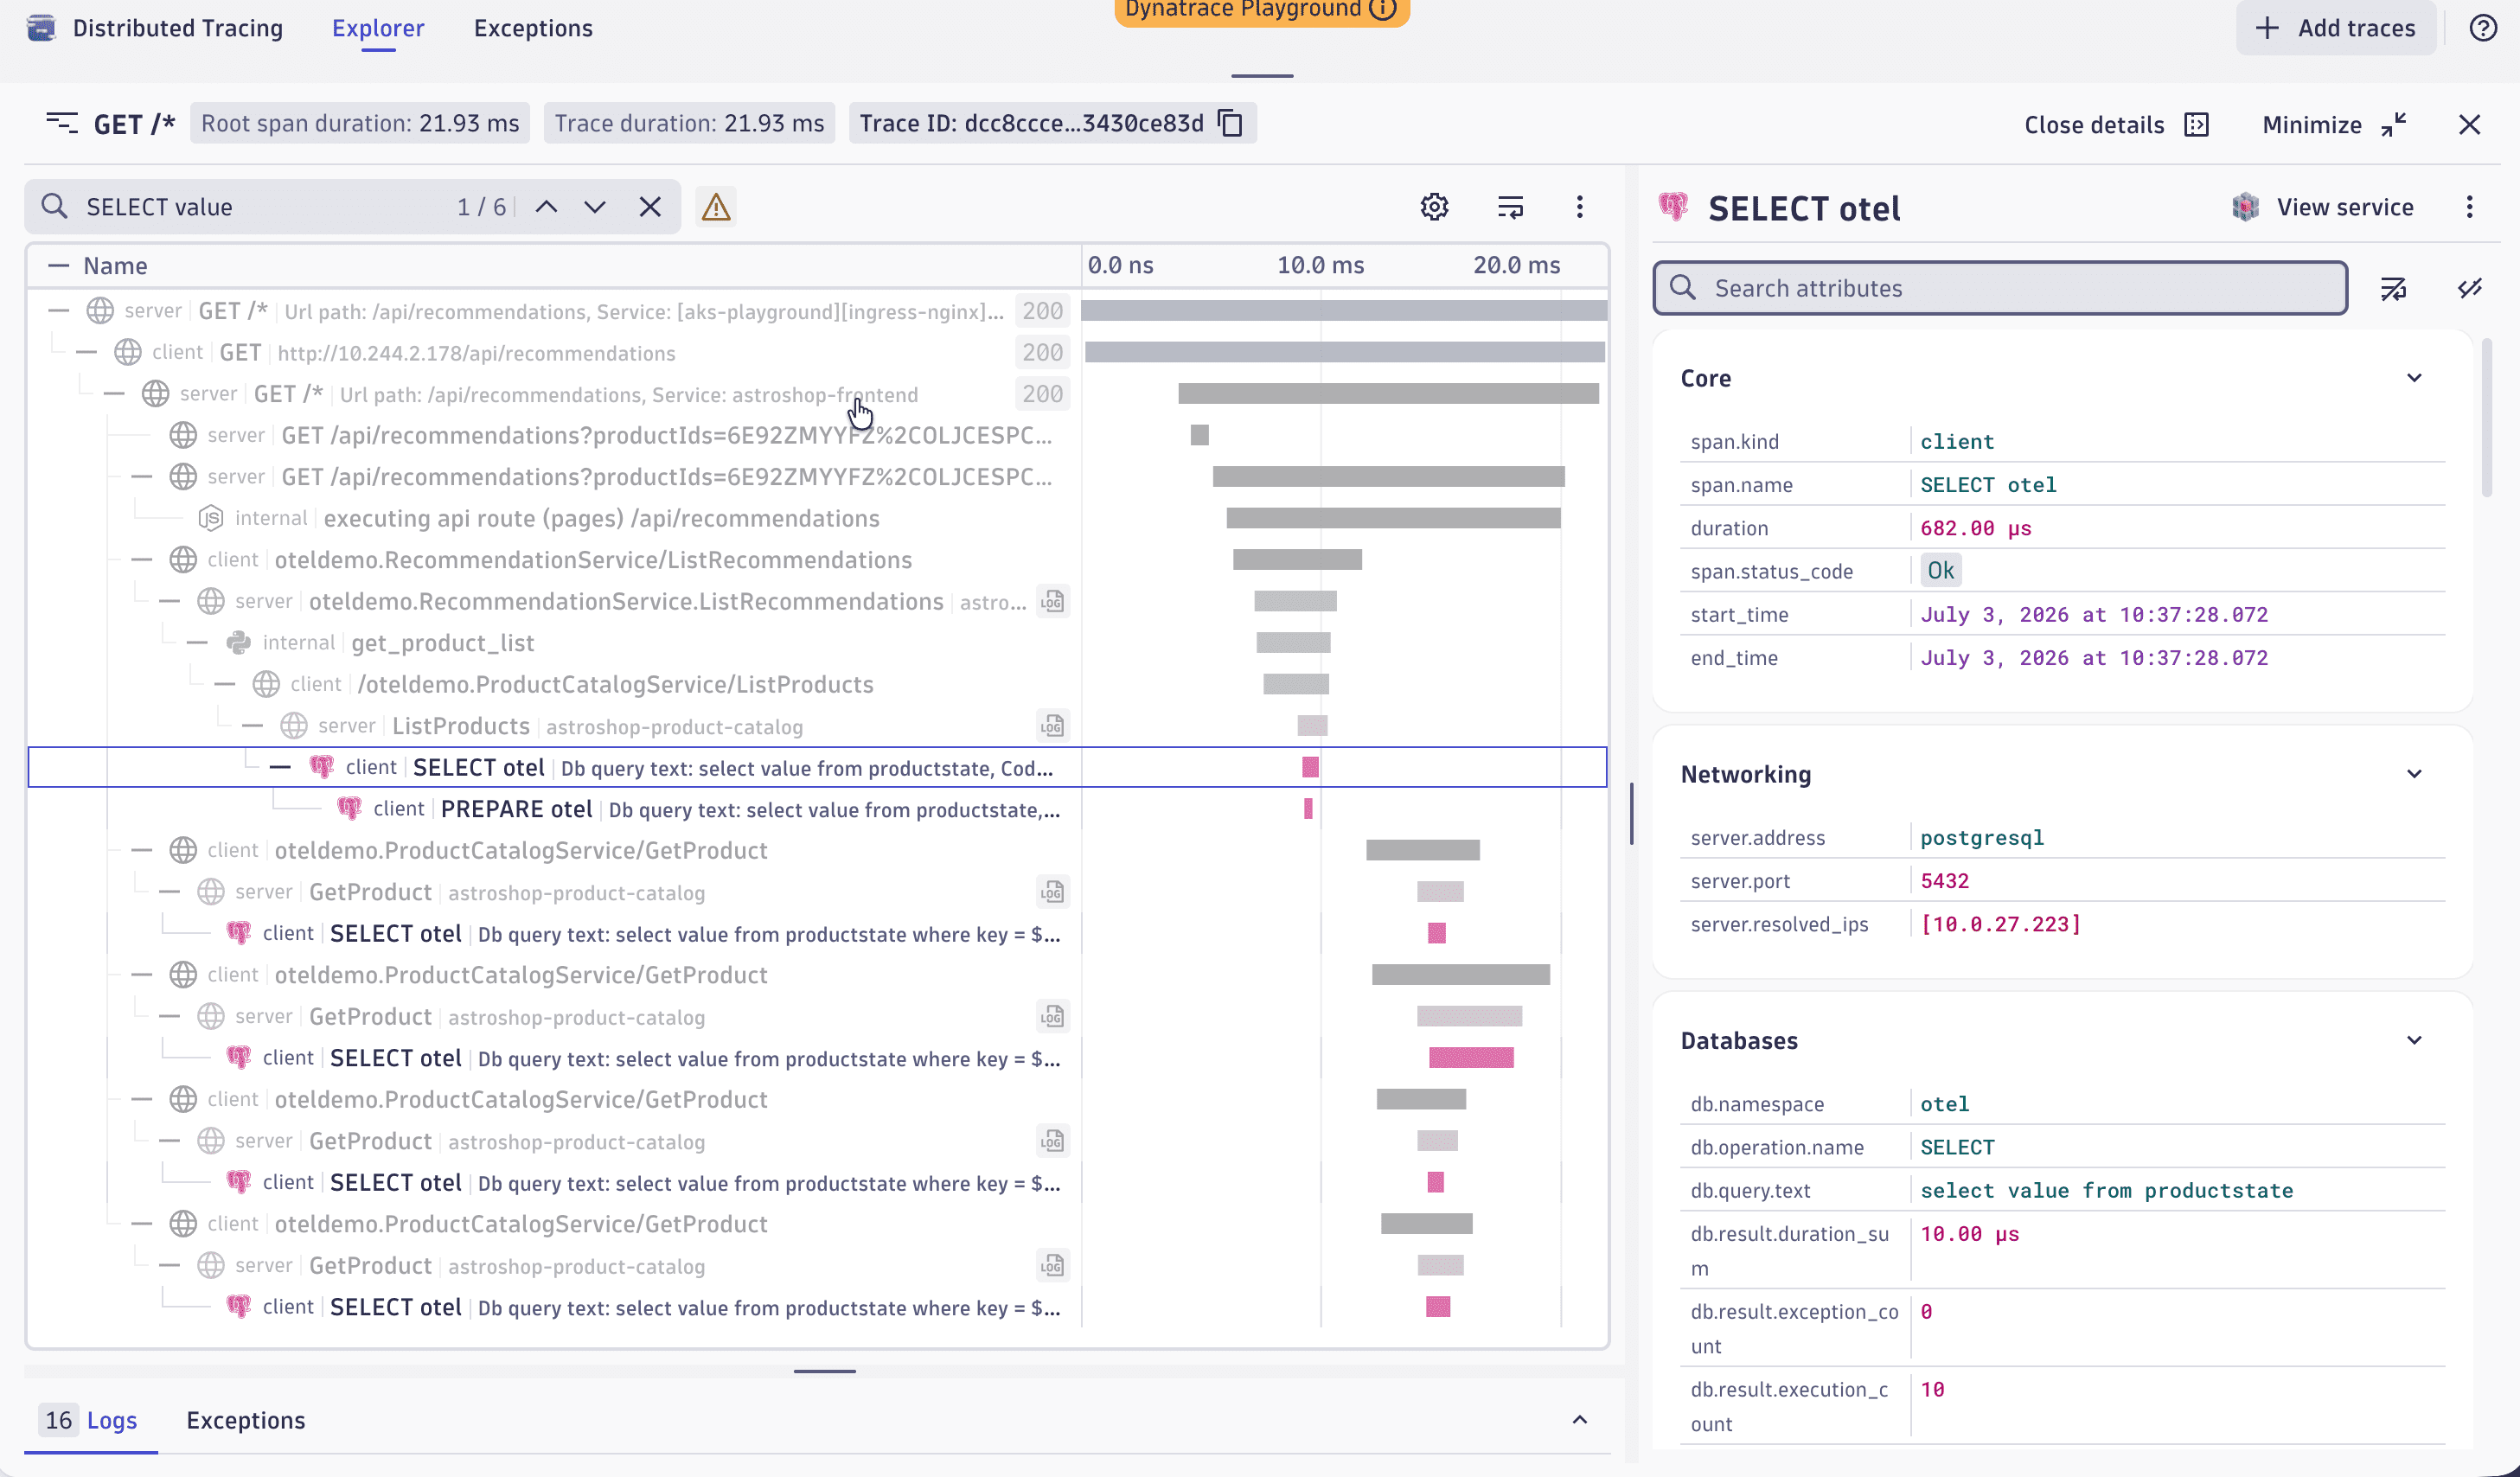Click Close details button

[2117, 125]
